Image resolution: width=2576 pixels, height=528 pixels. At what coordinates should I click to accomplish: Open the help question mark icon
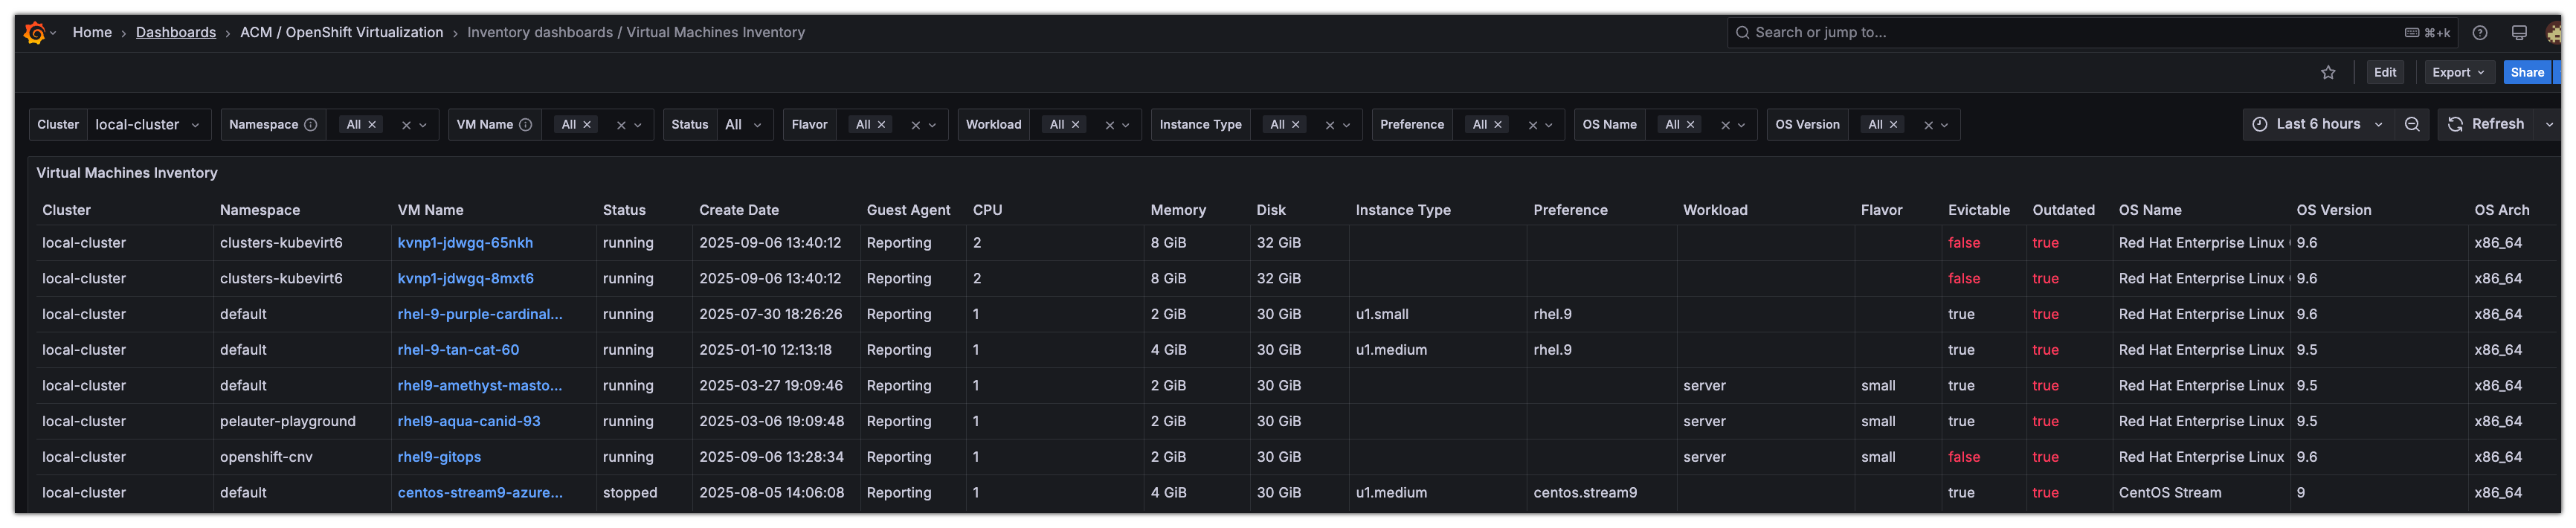2480,33
